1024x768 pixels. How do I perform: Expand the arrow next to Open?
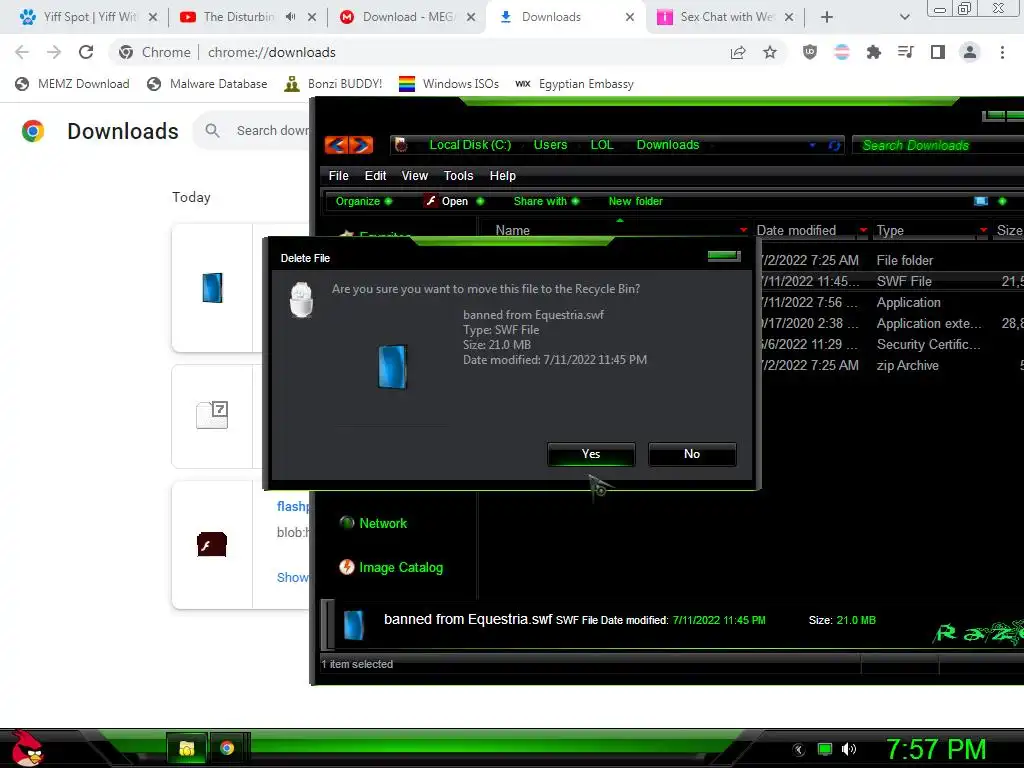(480, 201)
